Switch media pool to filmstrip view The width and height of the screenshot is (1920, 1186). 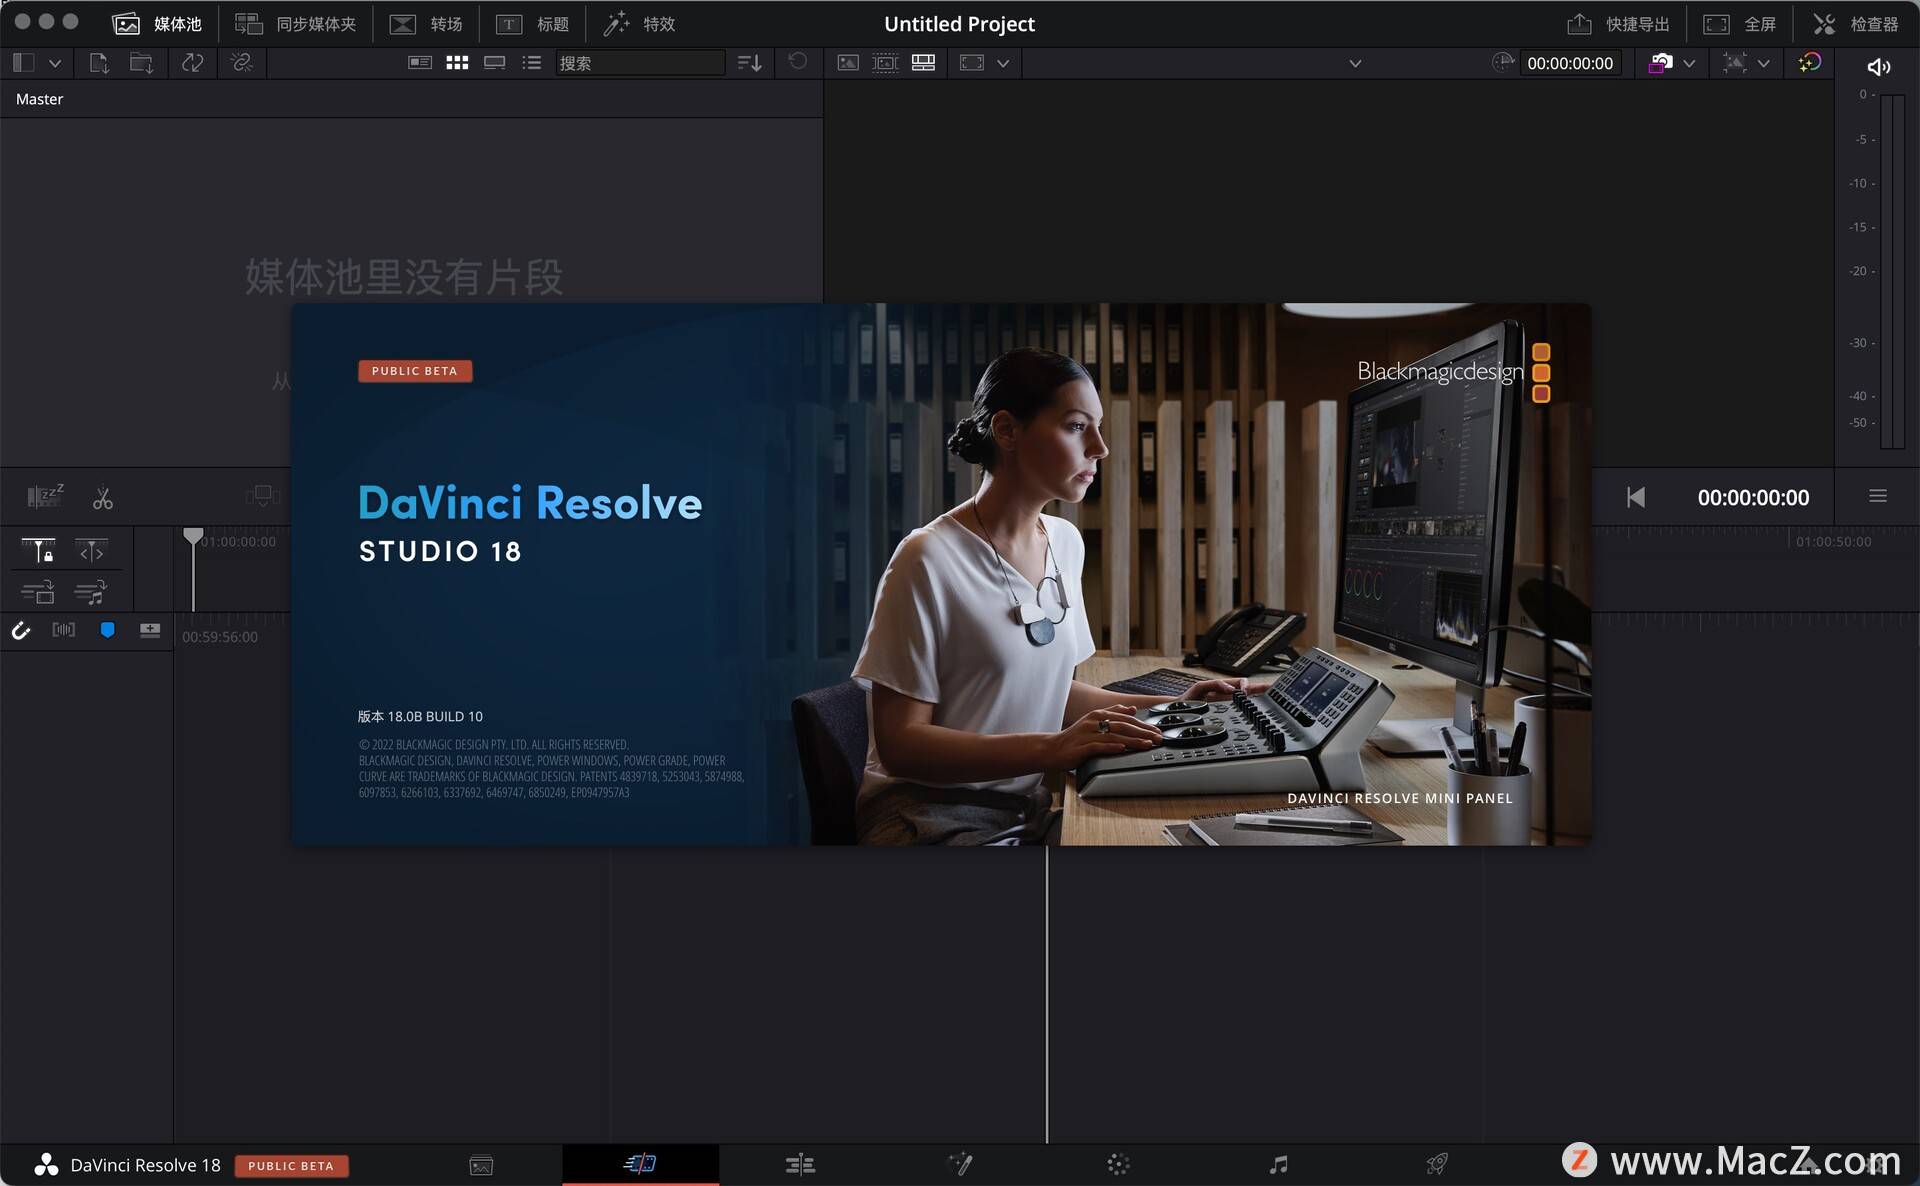coord(494,62)
